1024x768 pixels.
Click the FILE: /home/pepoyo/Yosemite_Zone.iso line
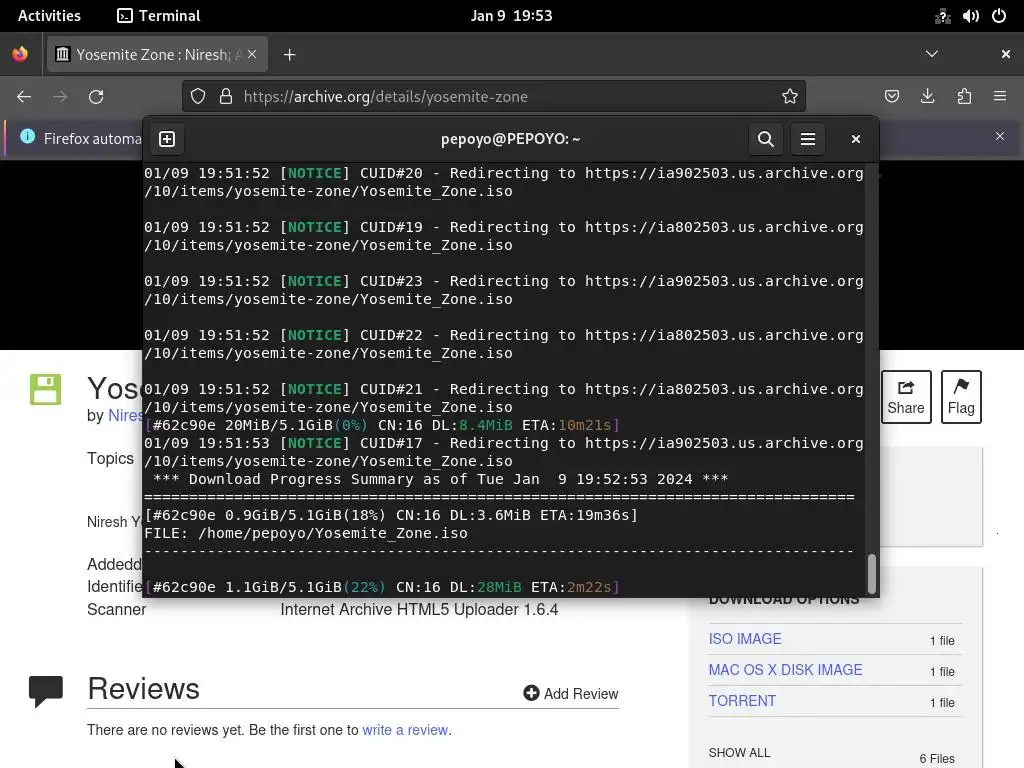pyautogui.click(x=306, y=534)
